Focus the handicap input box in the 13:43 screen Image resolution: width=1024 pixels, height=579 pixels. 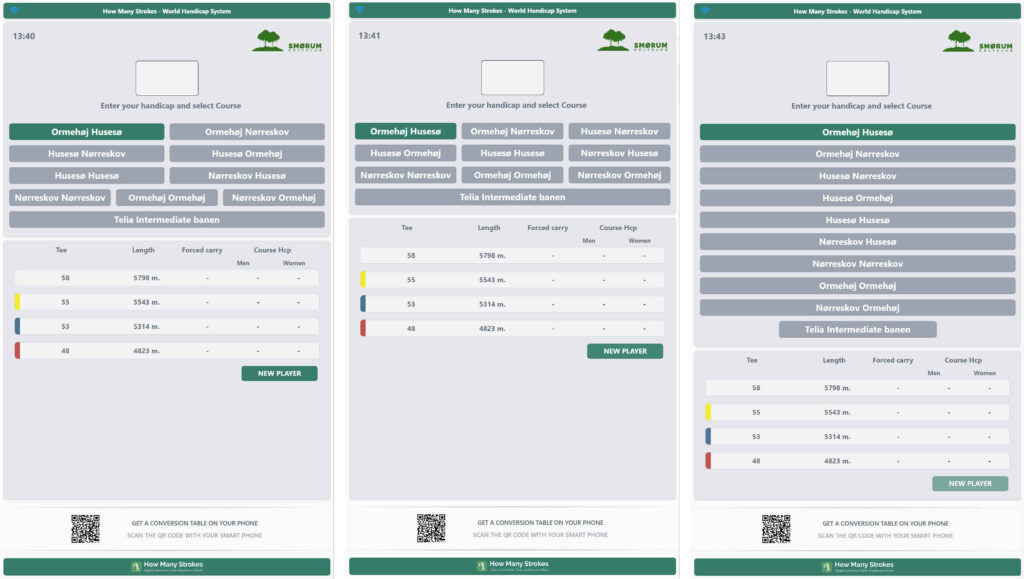[x=857, y=78]
